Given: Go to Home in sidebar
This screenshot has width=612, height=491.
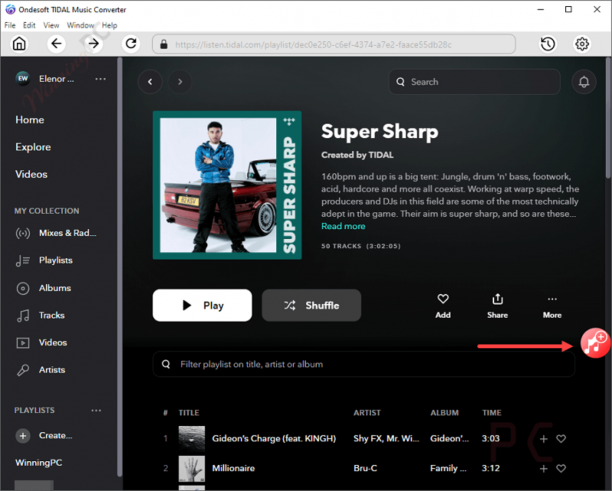Looking at the screenshot, I should point(30,120).
